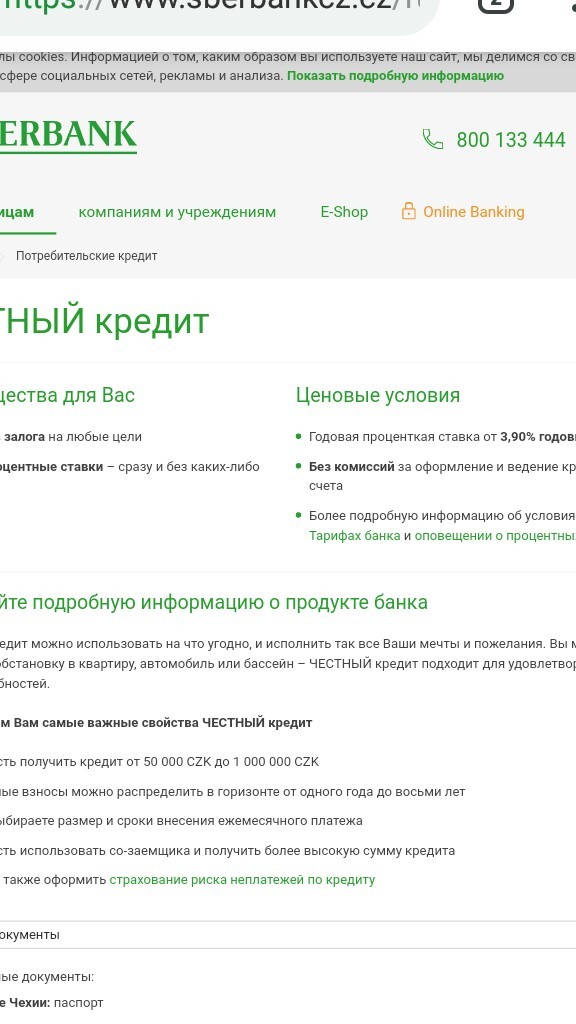The height and width of the screenshot is (1024, 576).
Task: Click the 'Ценовые условия' heading
Action: [x=377, y=395]
